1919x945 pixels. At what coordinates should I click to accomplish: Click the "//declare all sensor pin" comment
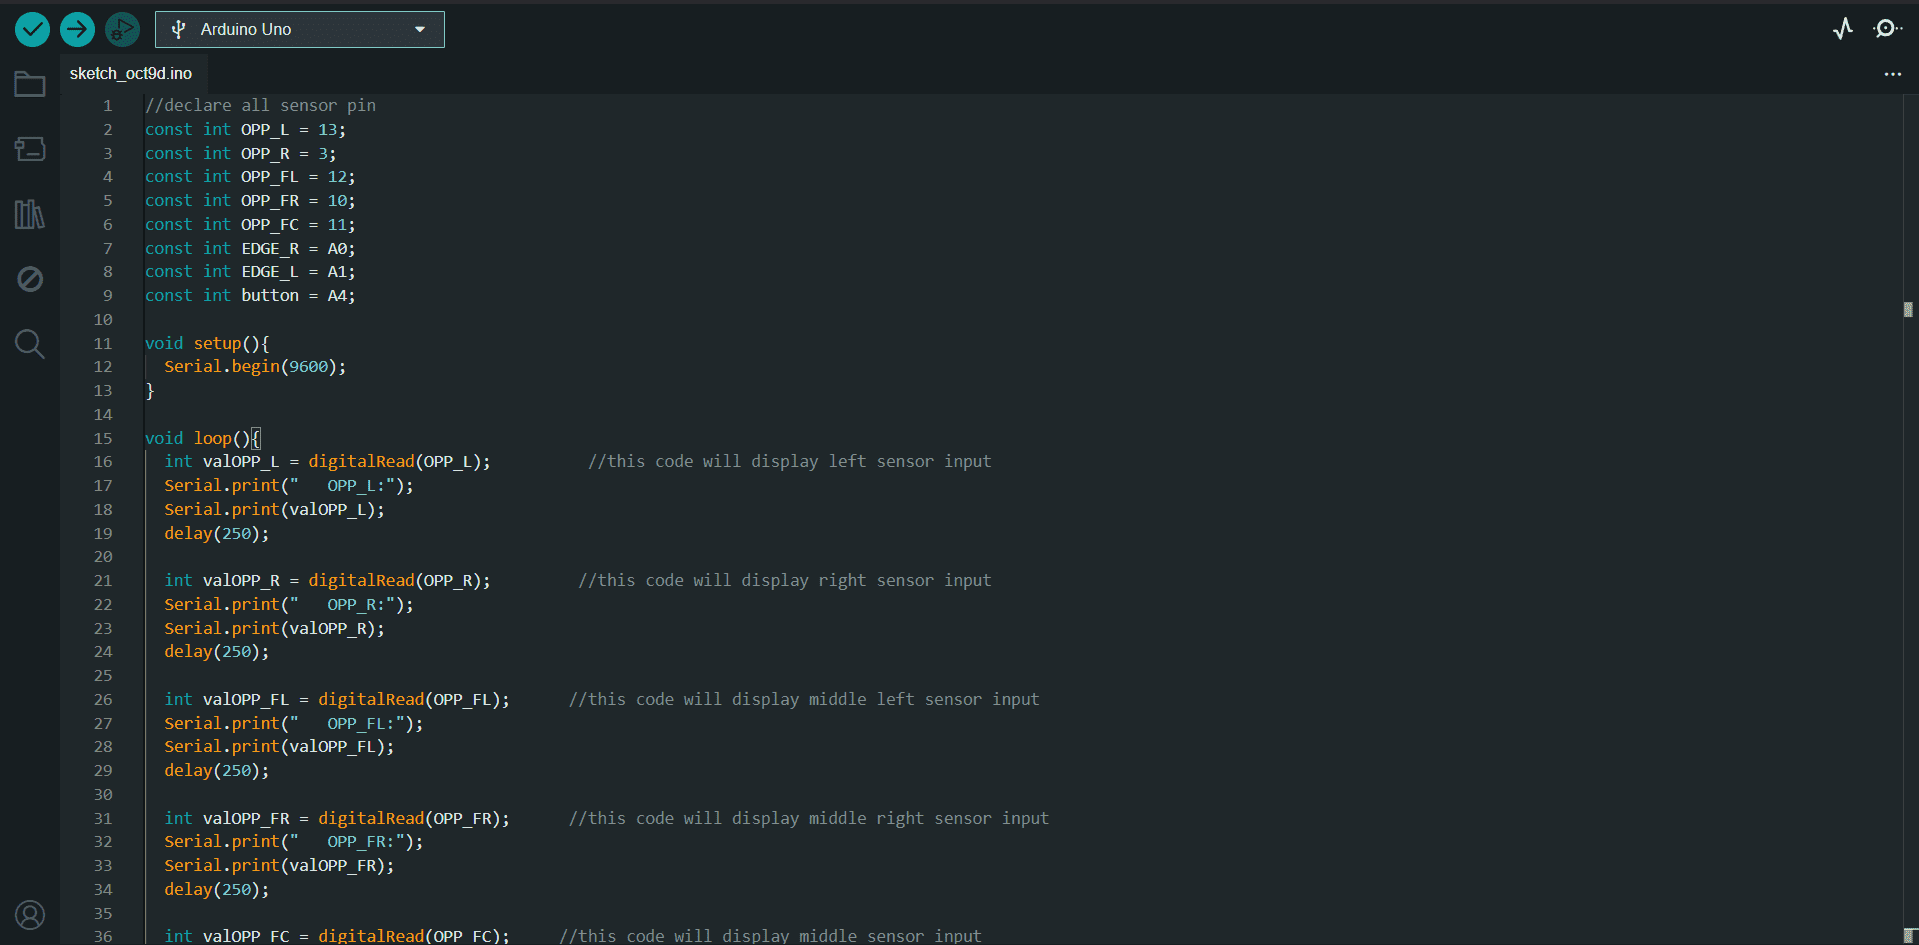[260, 106]
